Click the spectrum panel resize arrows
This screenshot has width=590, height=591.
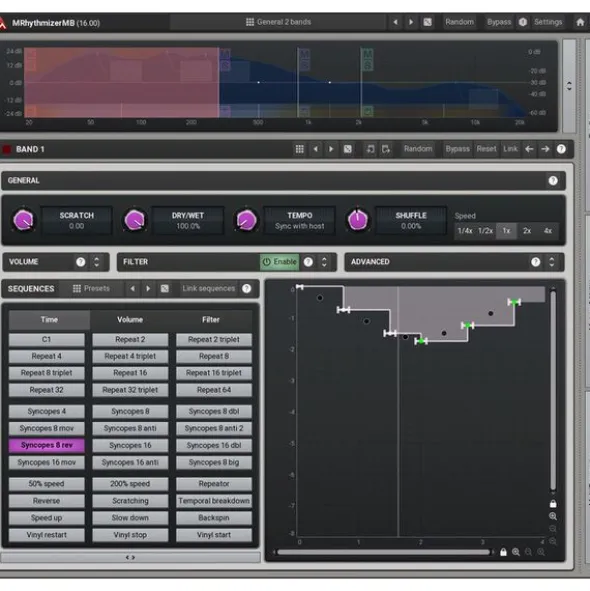pos(569,86)
